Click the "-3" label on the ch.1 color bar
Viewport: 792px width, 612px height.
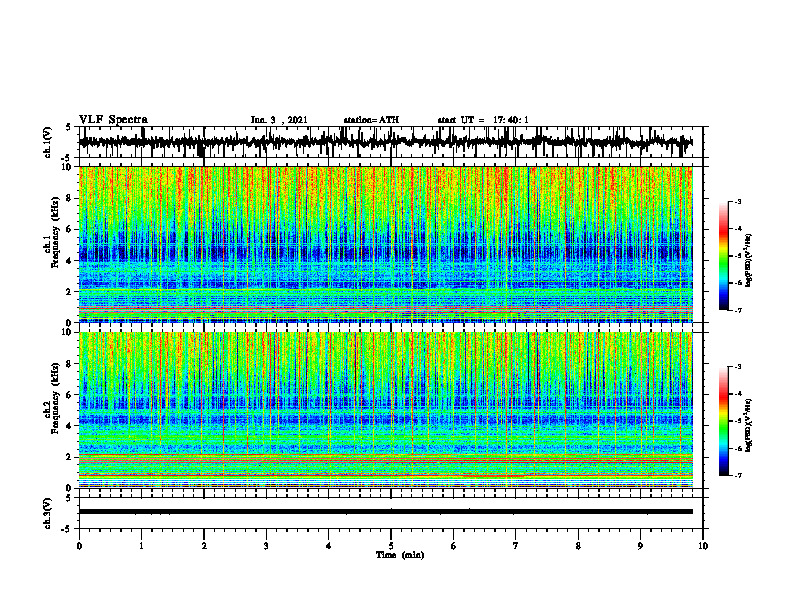coord(738,202)
